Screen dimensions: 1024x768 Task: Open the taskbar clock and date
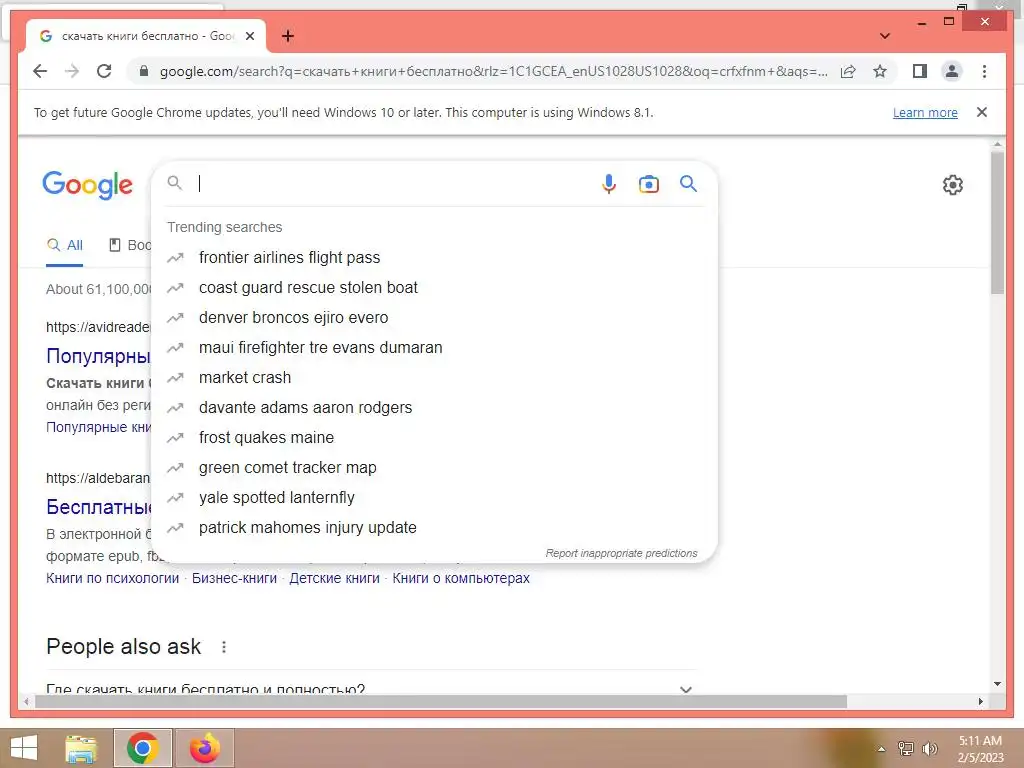coord(980,749)
